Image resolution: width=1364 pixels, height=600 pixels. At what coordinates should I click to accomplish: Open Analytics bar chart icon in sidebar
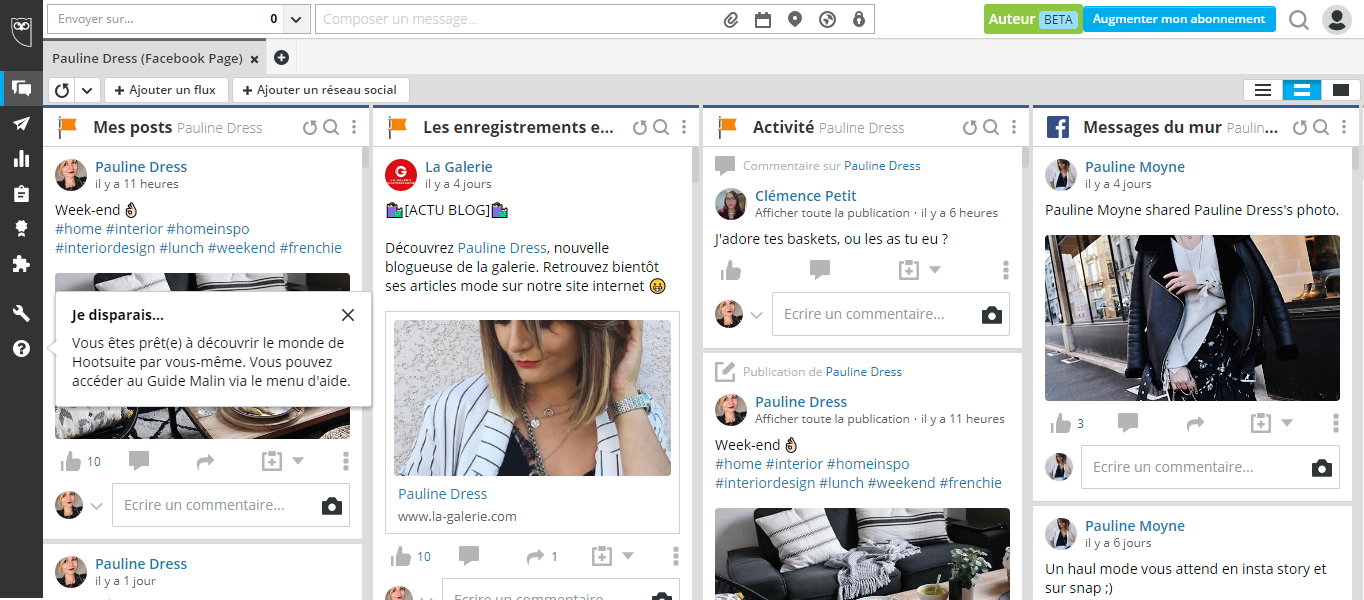click(x=21, y=158)
